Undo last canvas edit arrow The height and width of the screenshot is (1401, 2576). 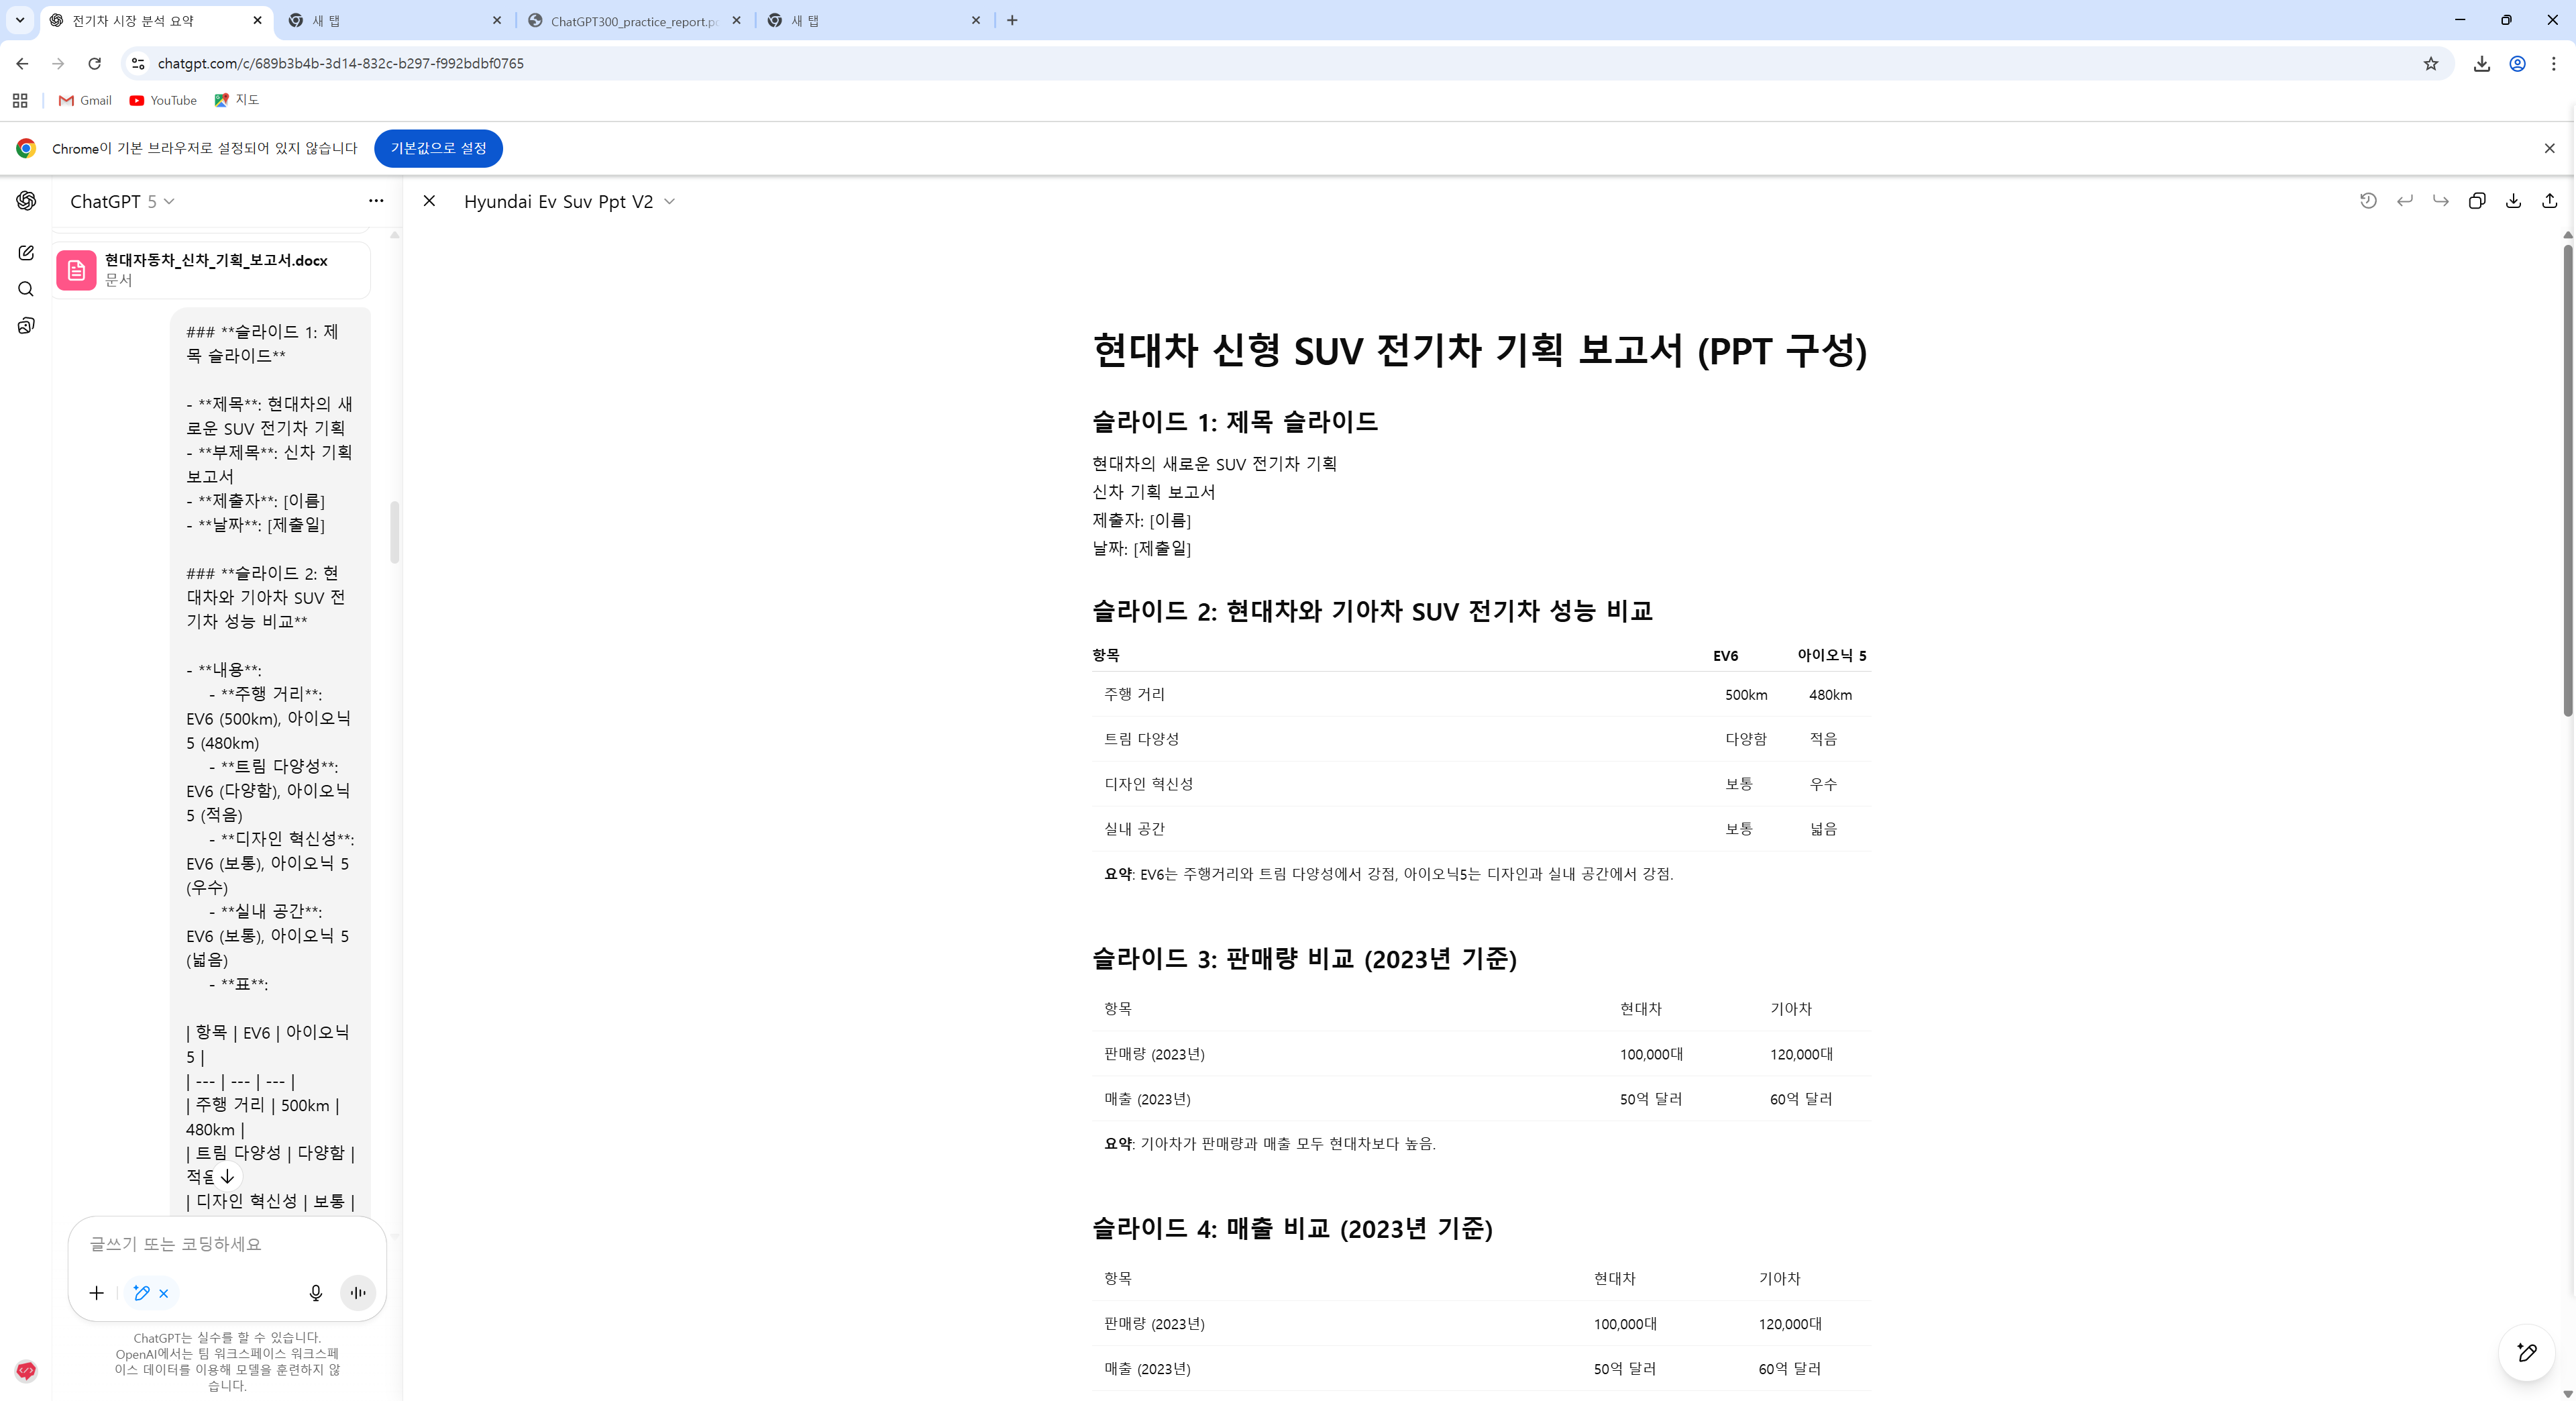point(2405,201)
